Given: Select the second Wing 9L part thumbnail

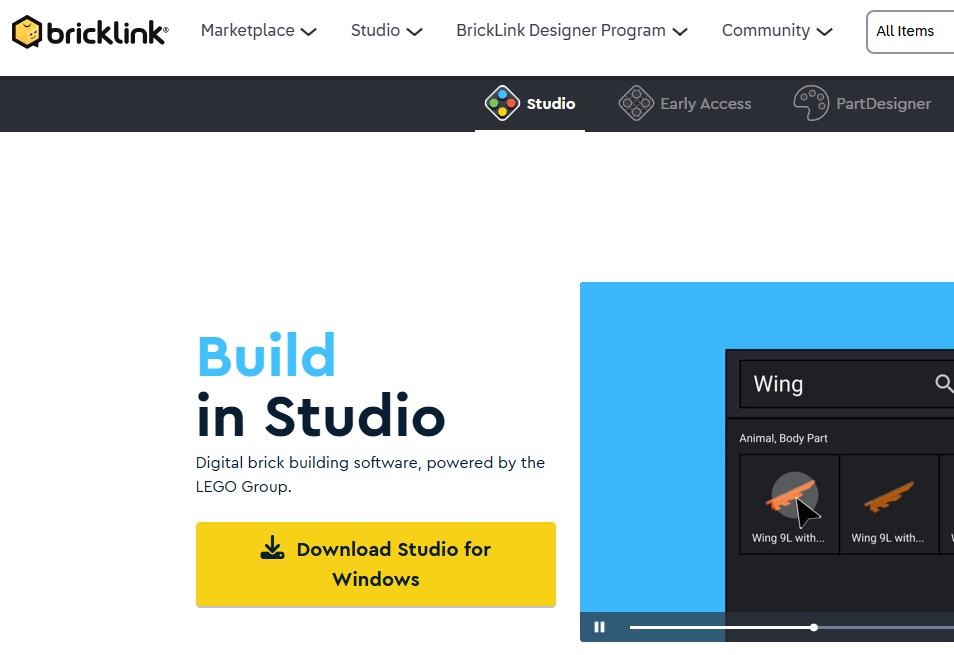Looking at the screenshot, I should (889, 504).
